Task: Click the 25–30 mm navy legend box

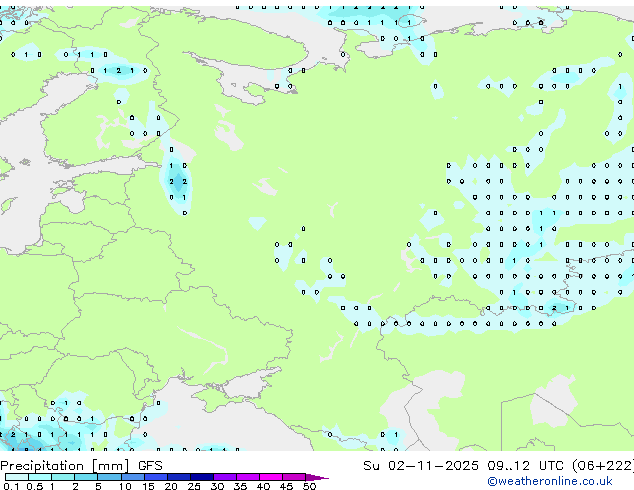Action: (x=202, y=477)
